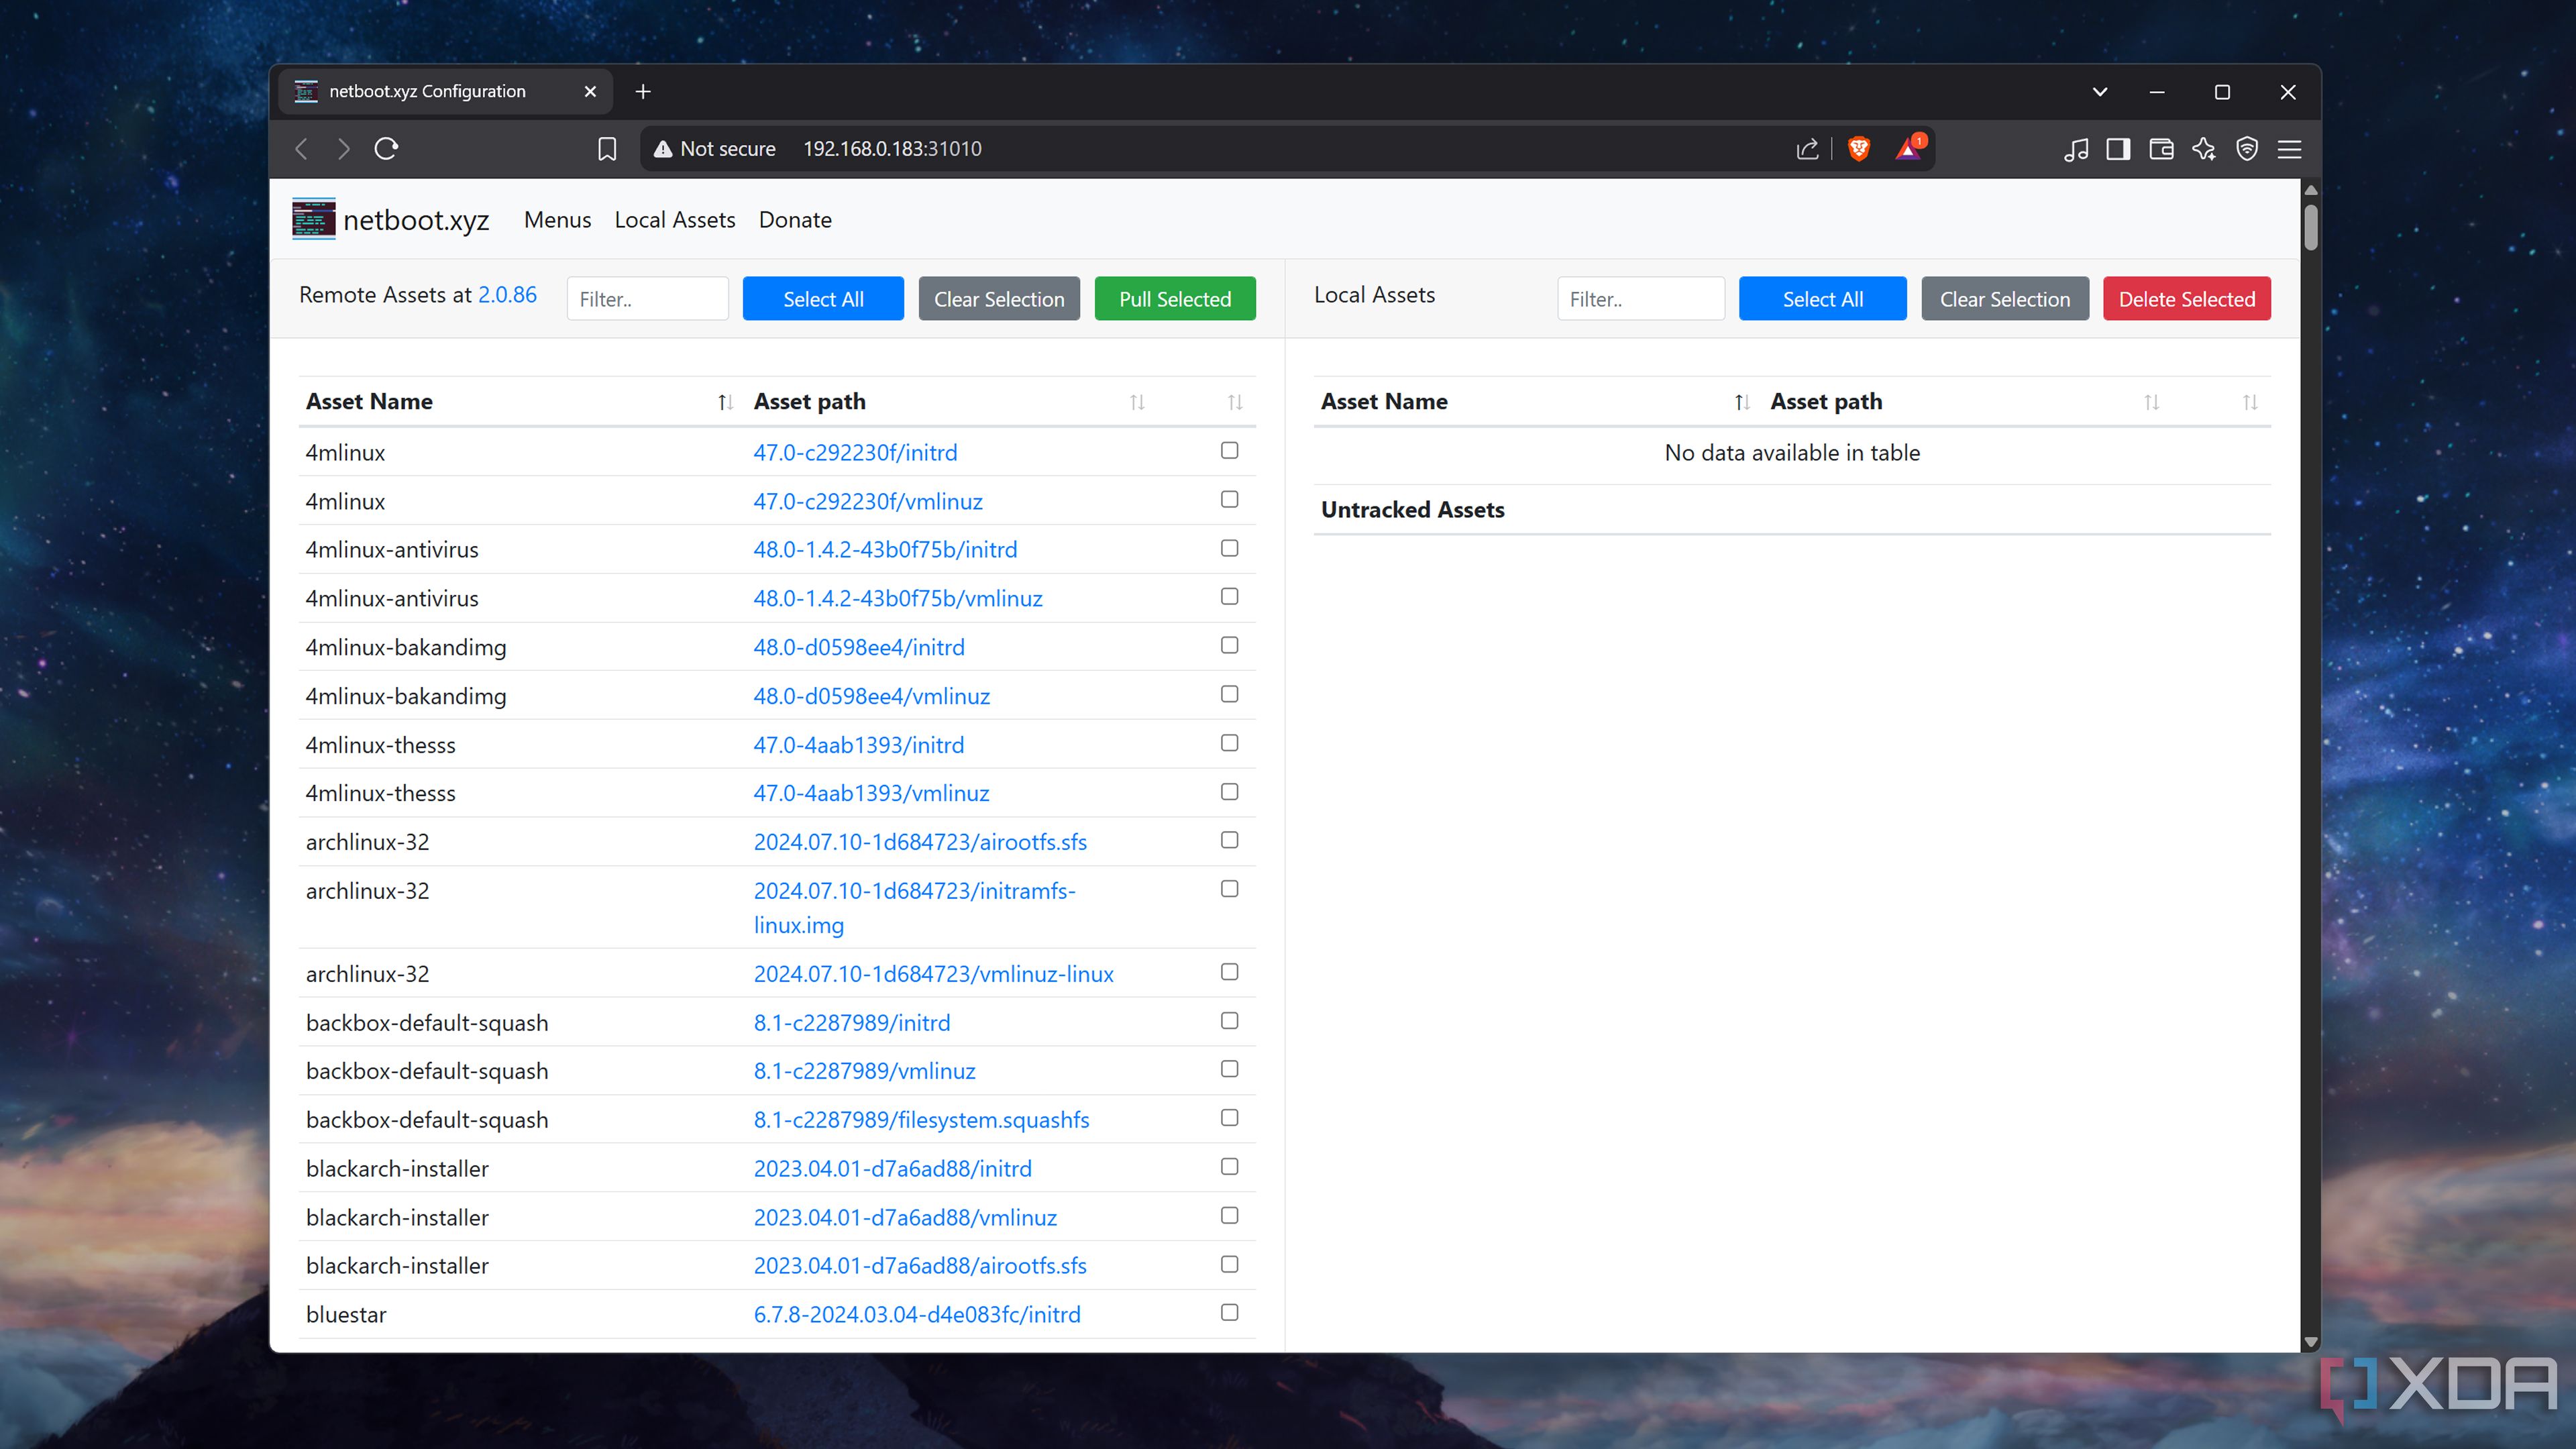Click the scrollbar down arrow
2576x1449 pixels.
pyautogui.click(x=2310, y=1341)
